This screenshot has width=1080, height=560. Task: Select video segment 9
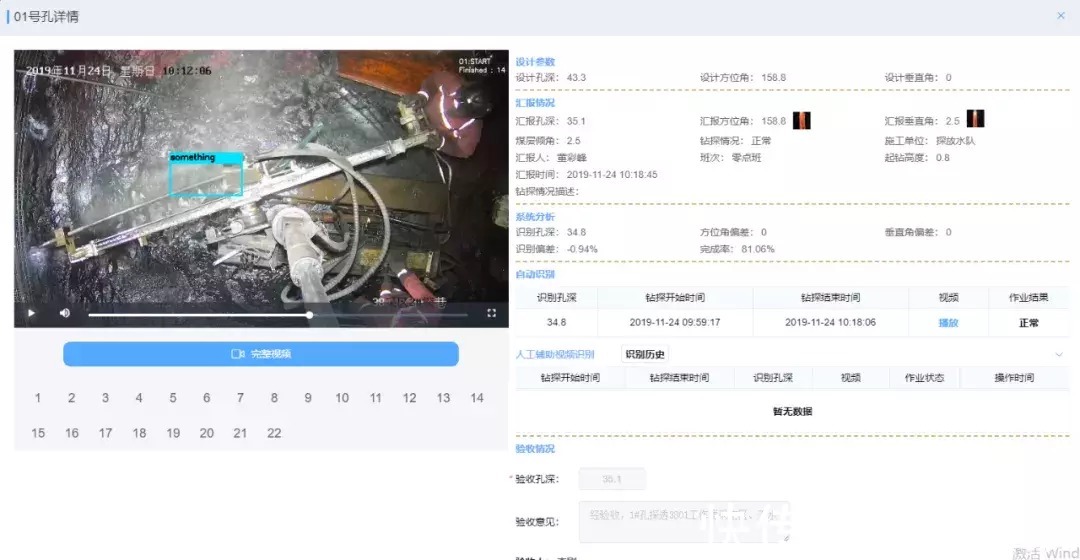308,398
